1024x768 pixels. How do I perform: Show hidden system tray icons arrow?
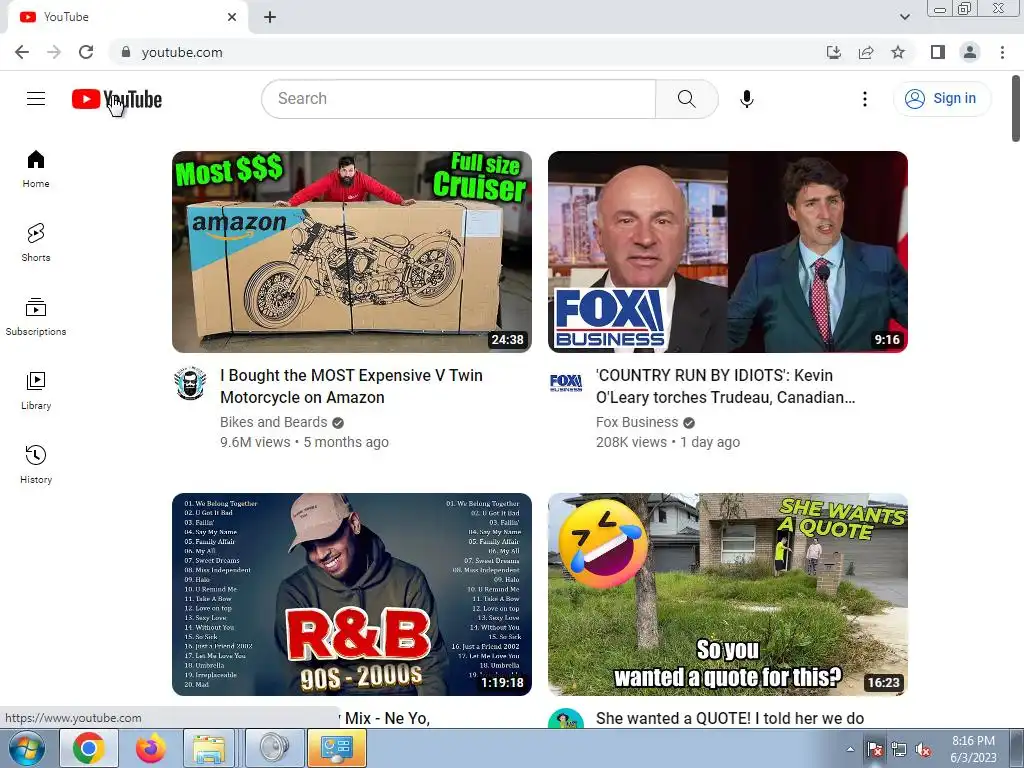point(850,749)
